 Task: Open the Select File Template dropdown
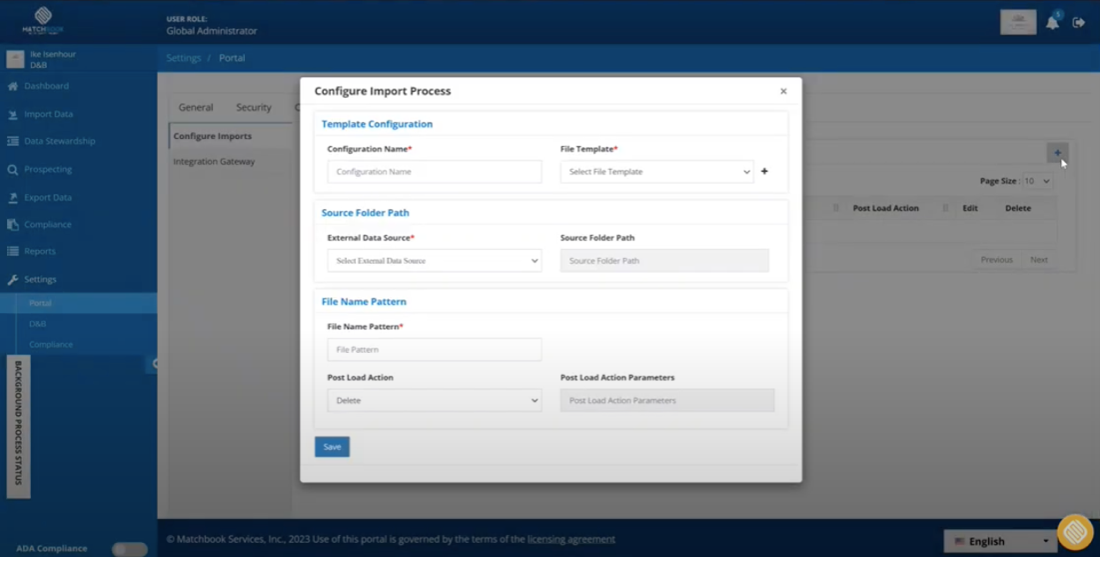pos(657,172)
